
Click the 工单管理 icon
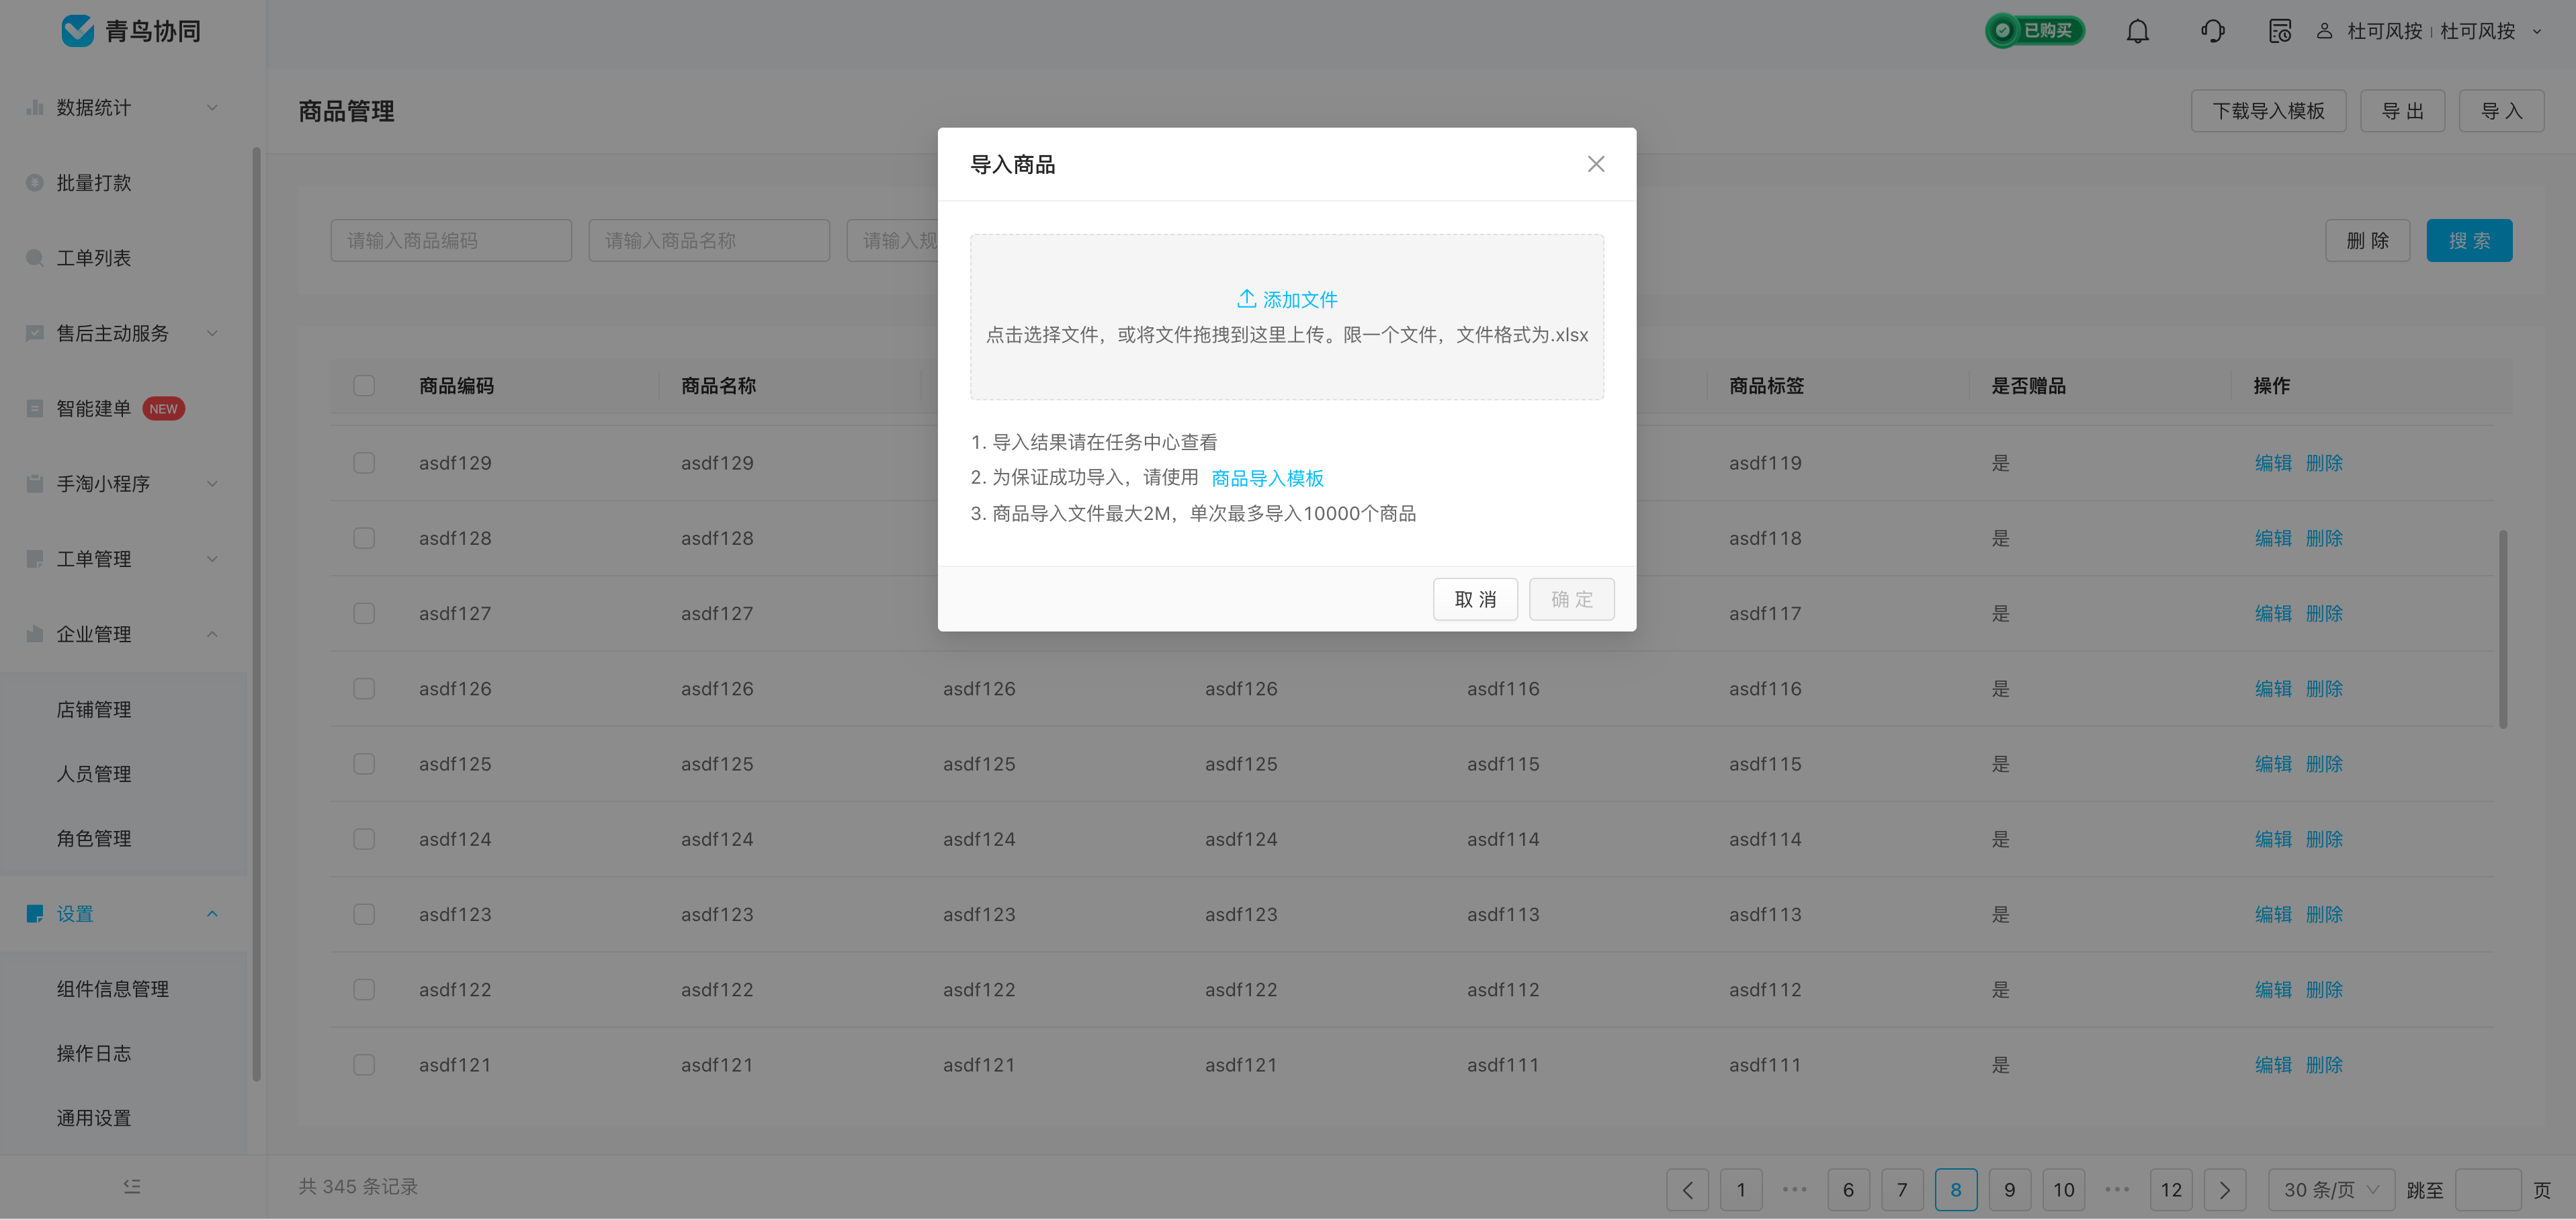point(35,558)
